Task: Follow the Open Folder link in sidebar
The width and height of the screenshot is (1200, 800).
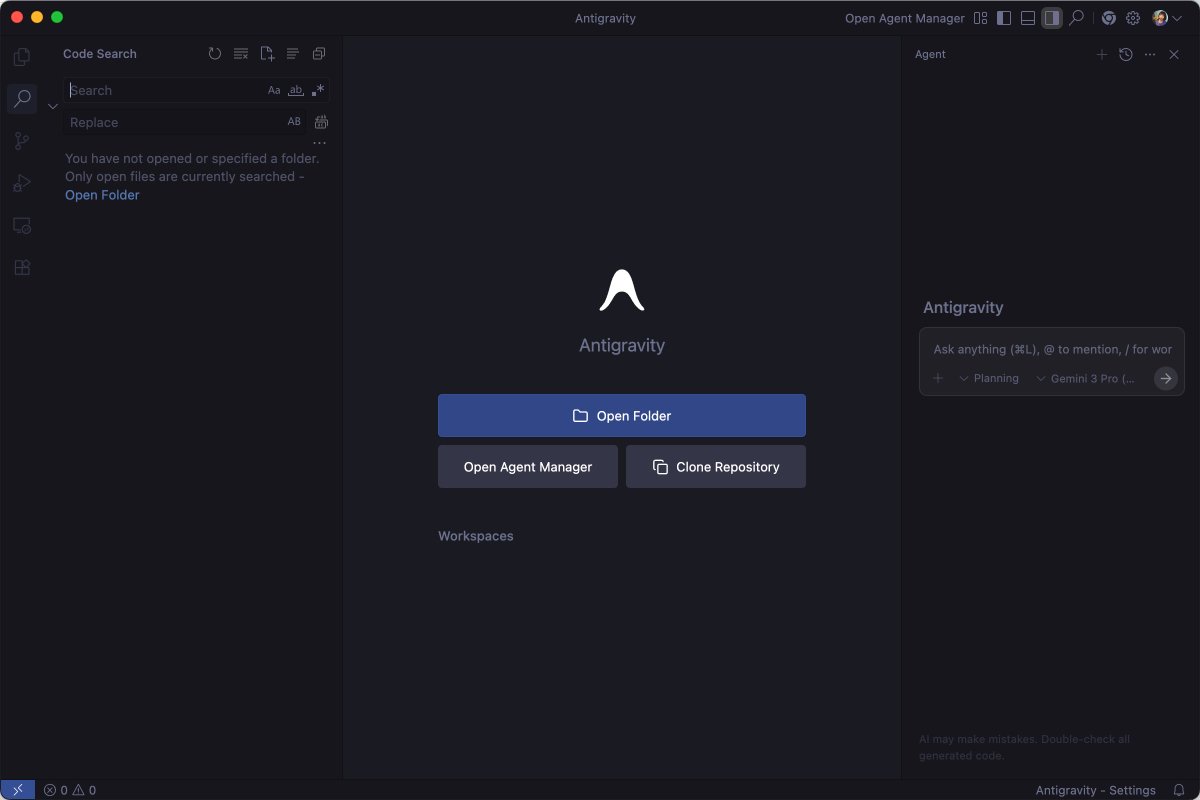Action: coord(102,195)
